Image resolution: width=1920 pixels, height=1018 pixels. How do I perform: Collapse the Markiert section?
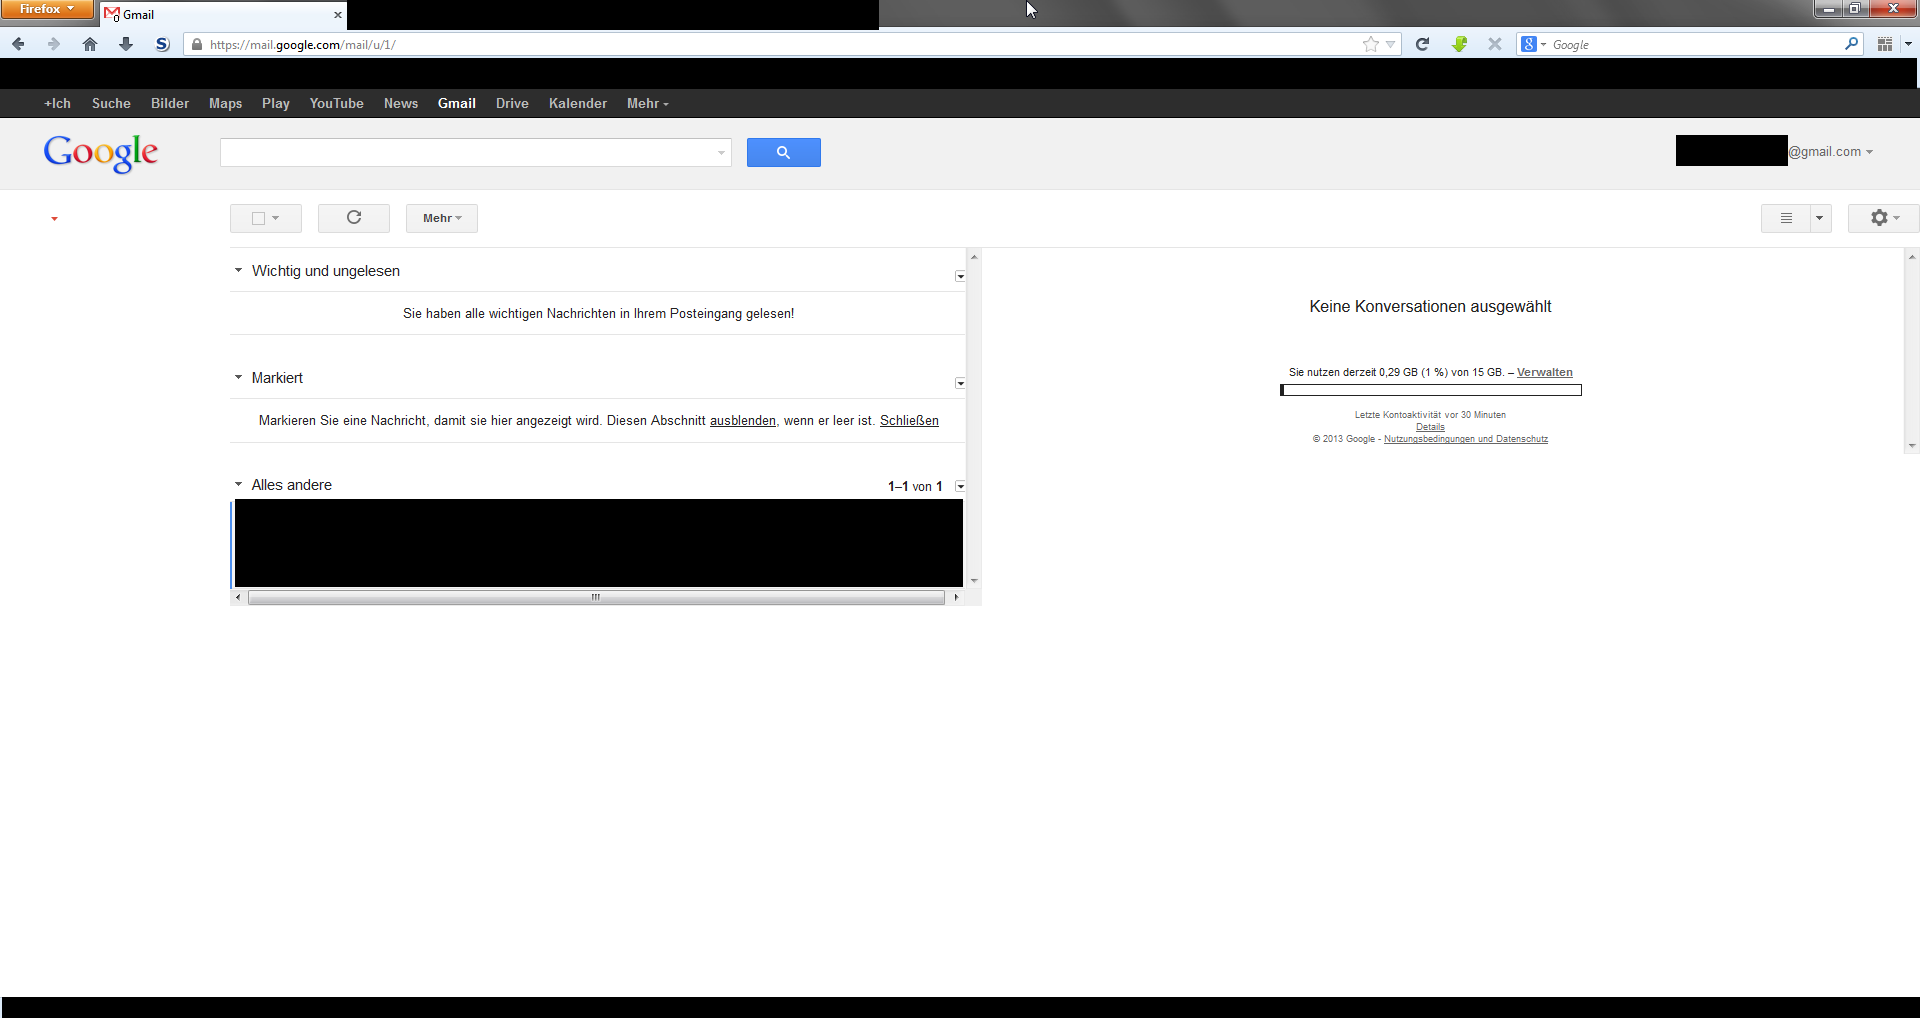[x=238, y=377]
